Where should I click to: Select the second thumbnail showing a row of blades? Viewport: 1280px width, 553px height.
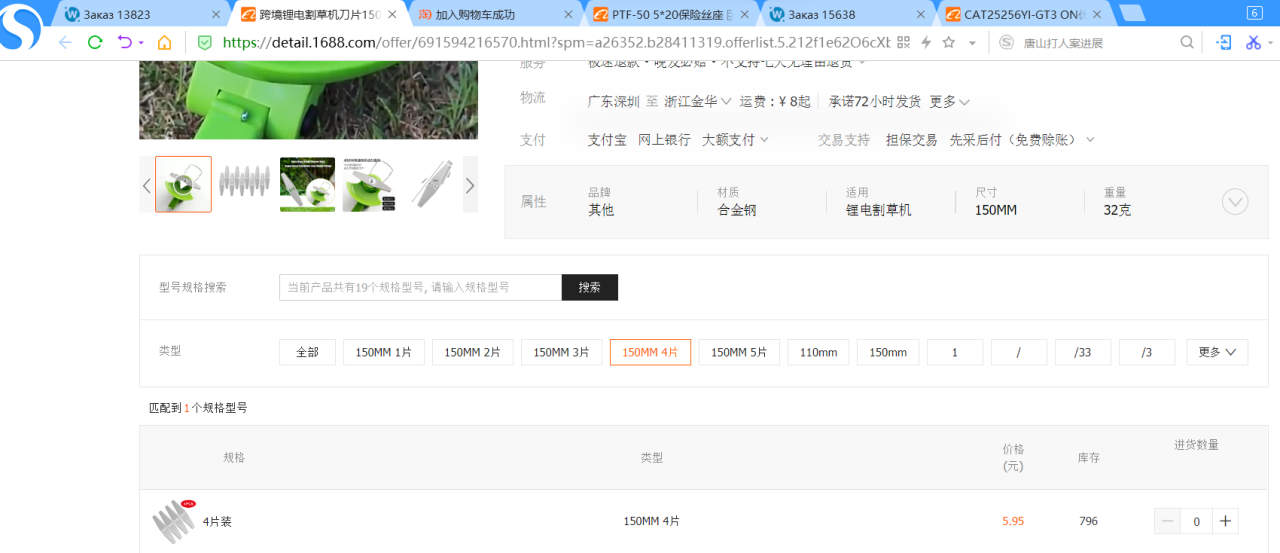point(245,184)
